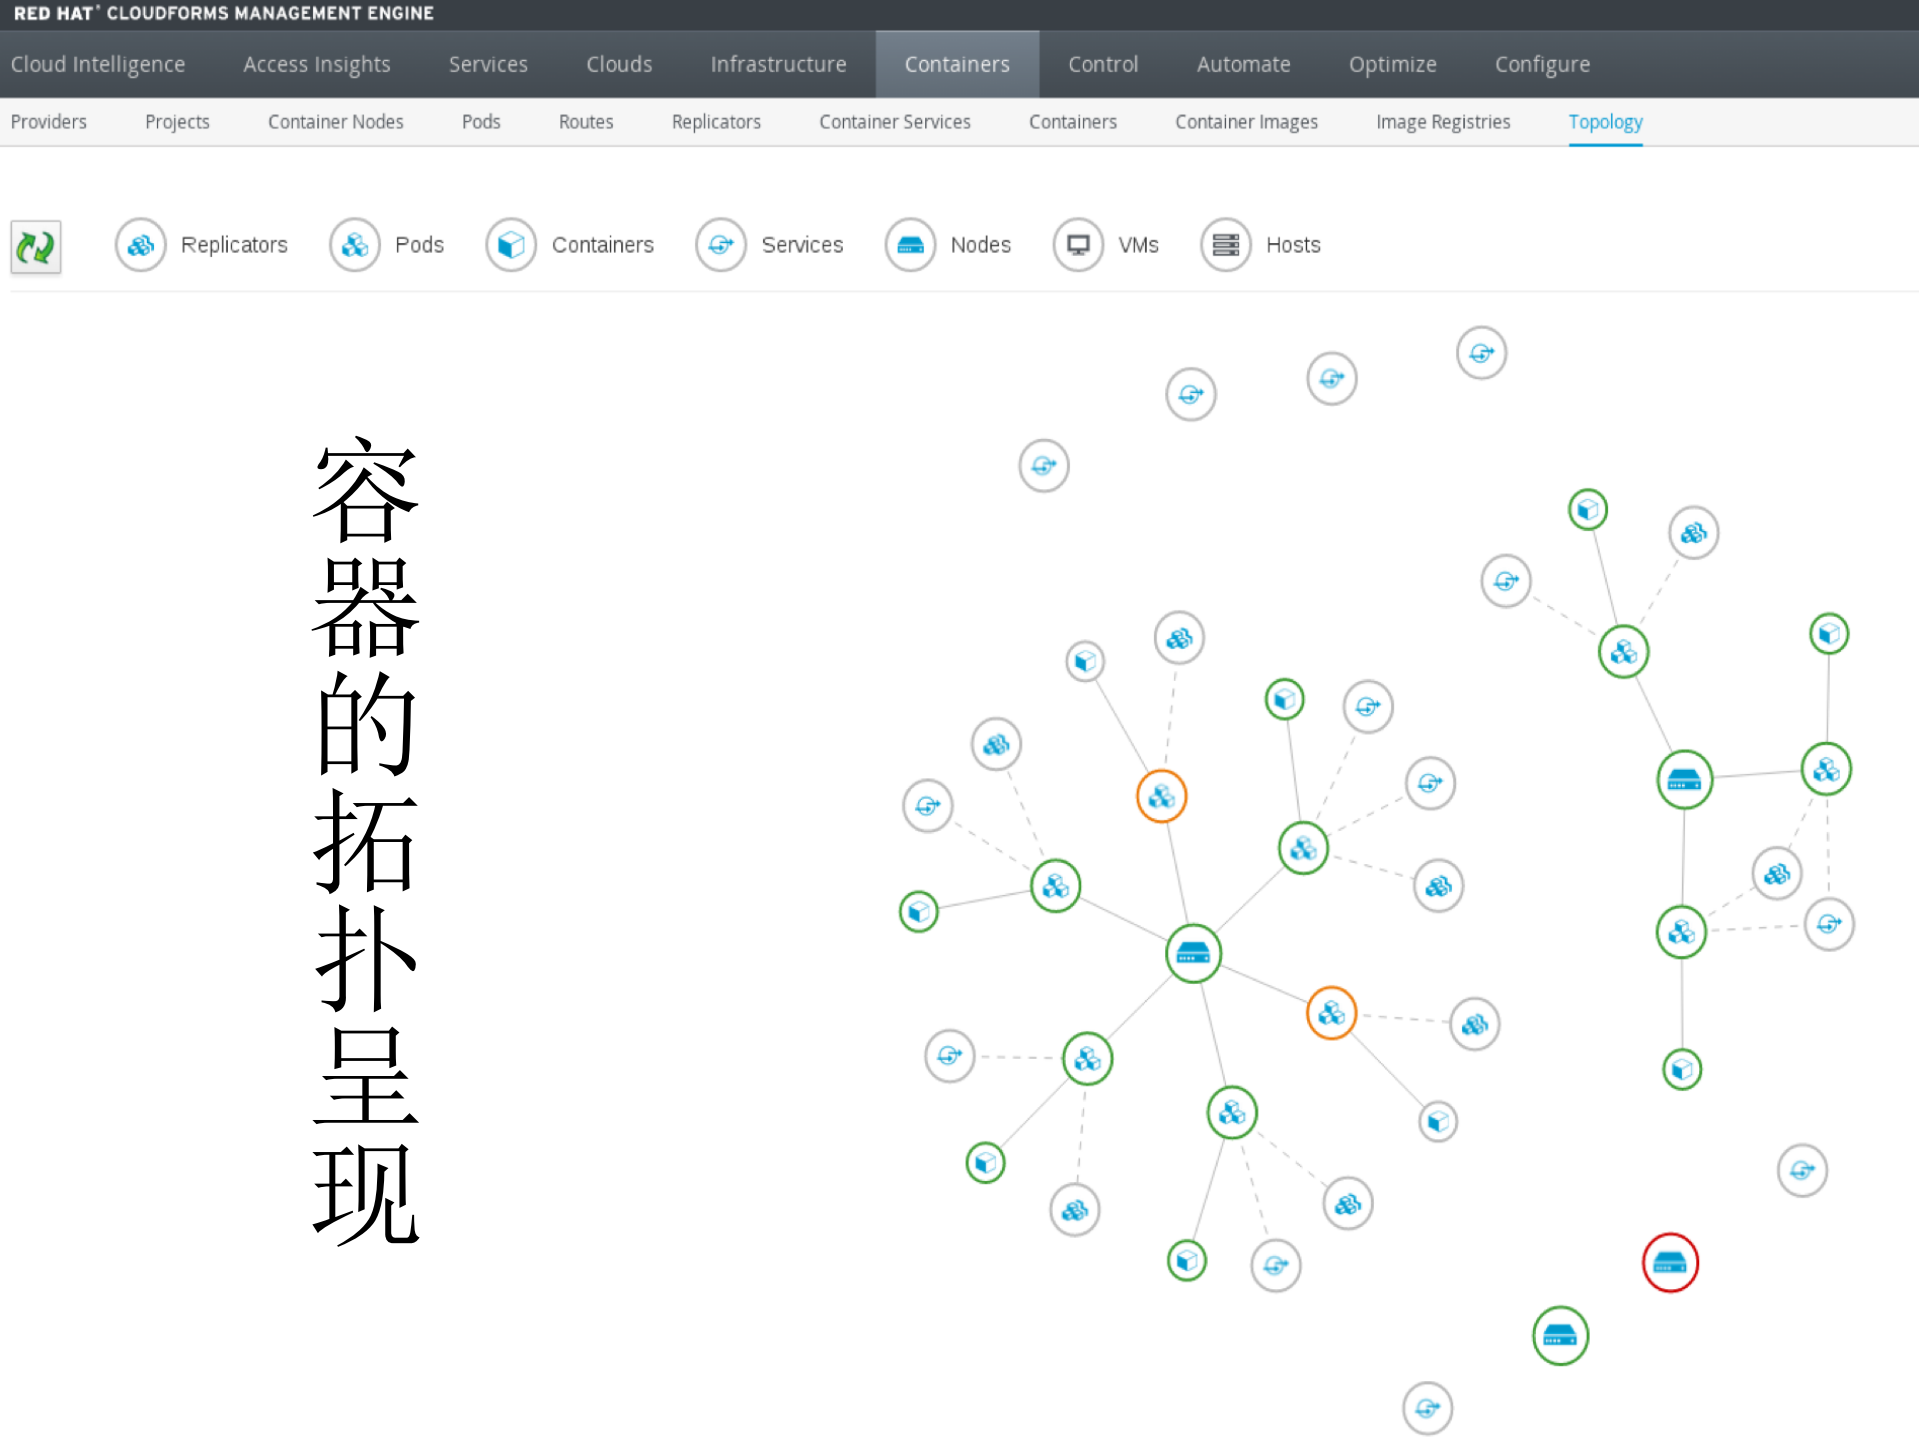Toggle the Nodes filter
Screen dimensions: 1919x1439
pyautogui.click(x=909, y=244)
